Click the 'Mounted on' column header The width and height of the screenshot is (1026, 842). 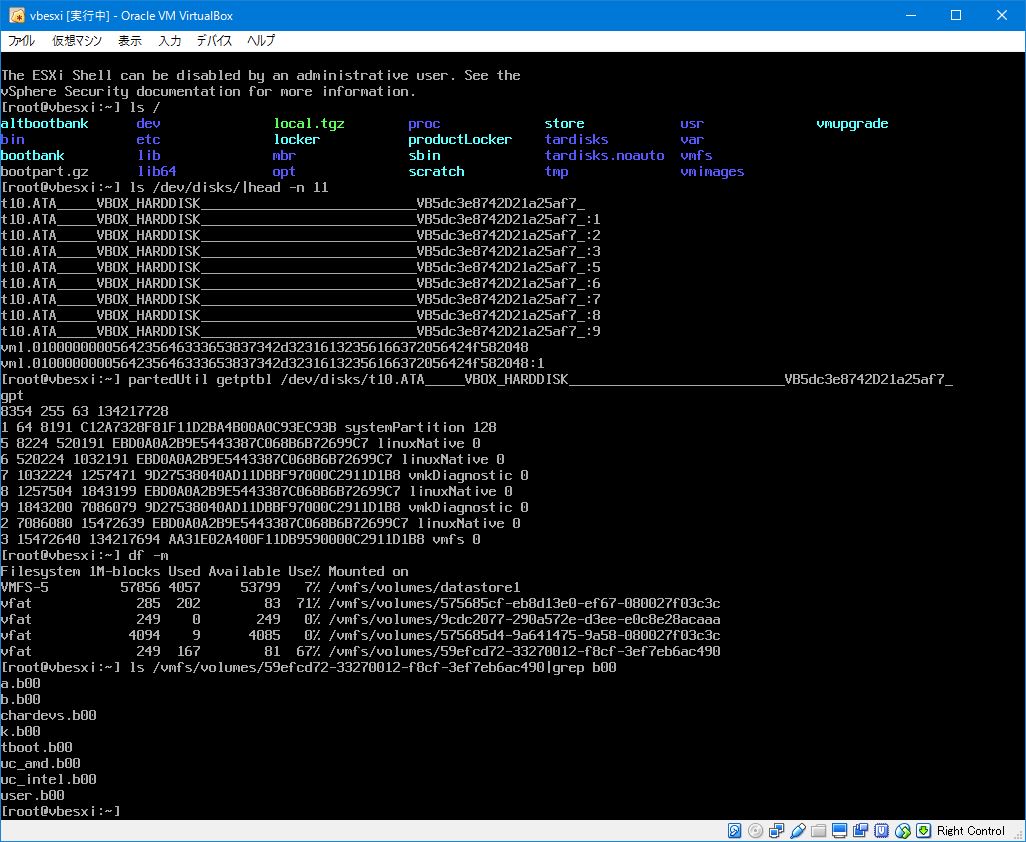[x=368, y=571]
